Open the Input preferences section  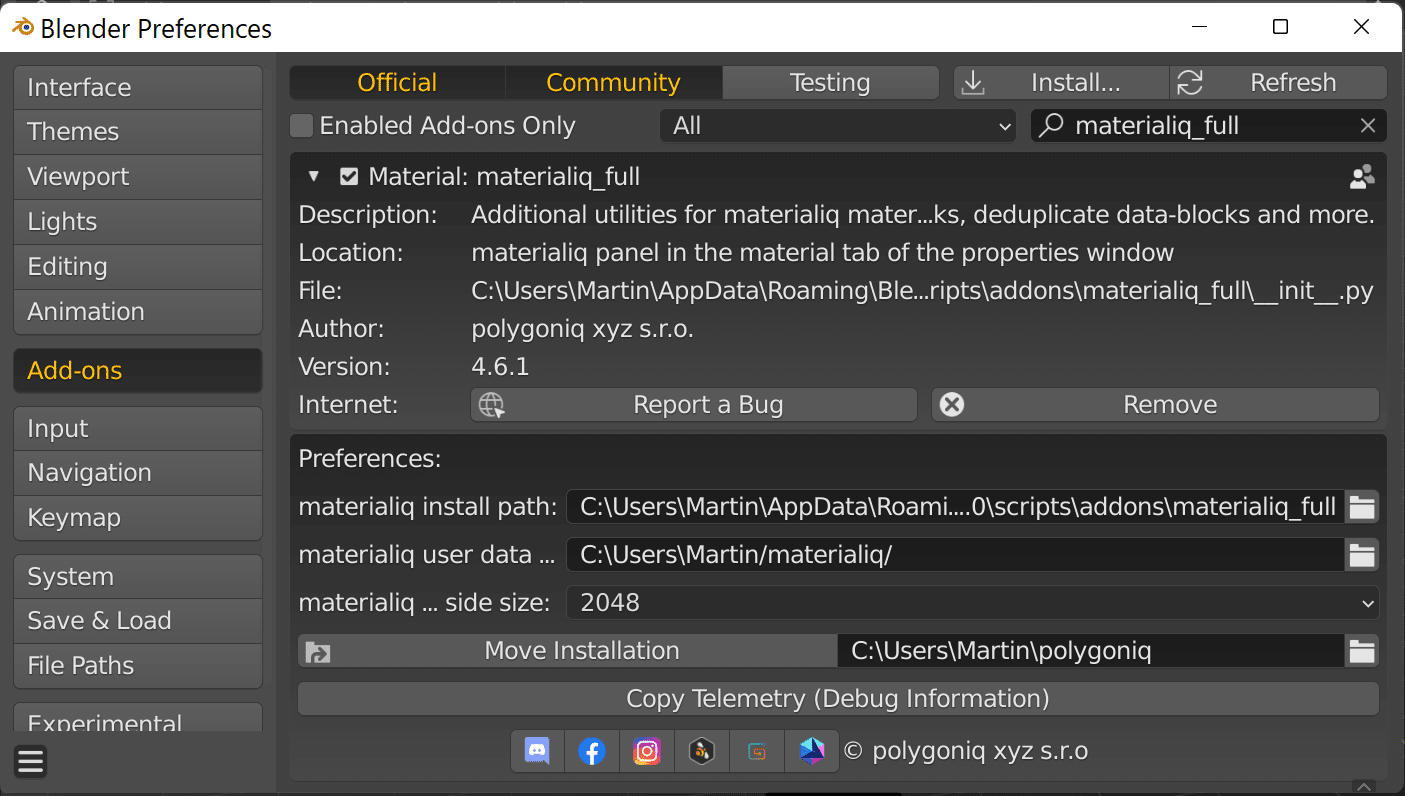(x=138, y=429)
